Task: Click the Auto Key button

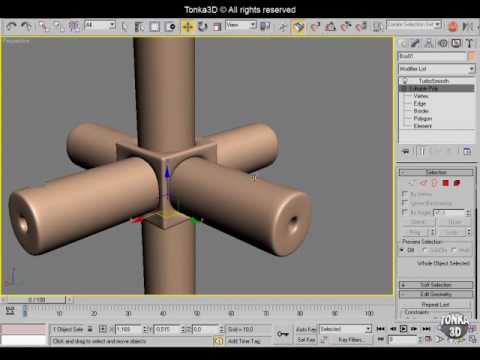Action: tap(306, 330)
